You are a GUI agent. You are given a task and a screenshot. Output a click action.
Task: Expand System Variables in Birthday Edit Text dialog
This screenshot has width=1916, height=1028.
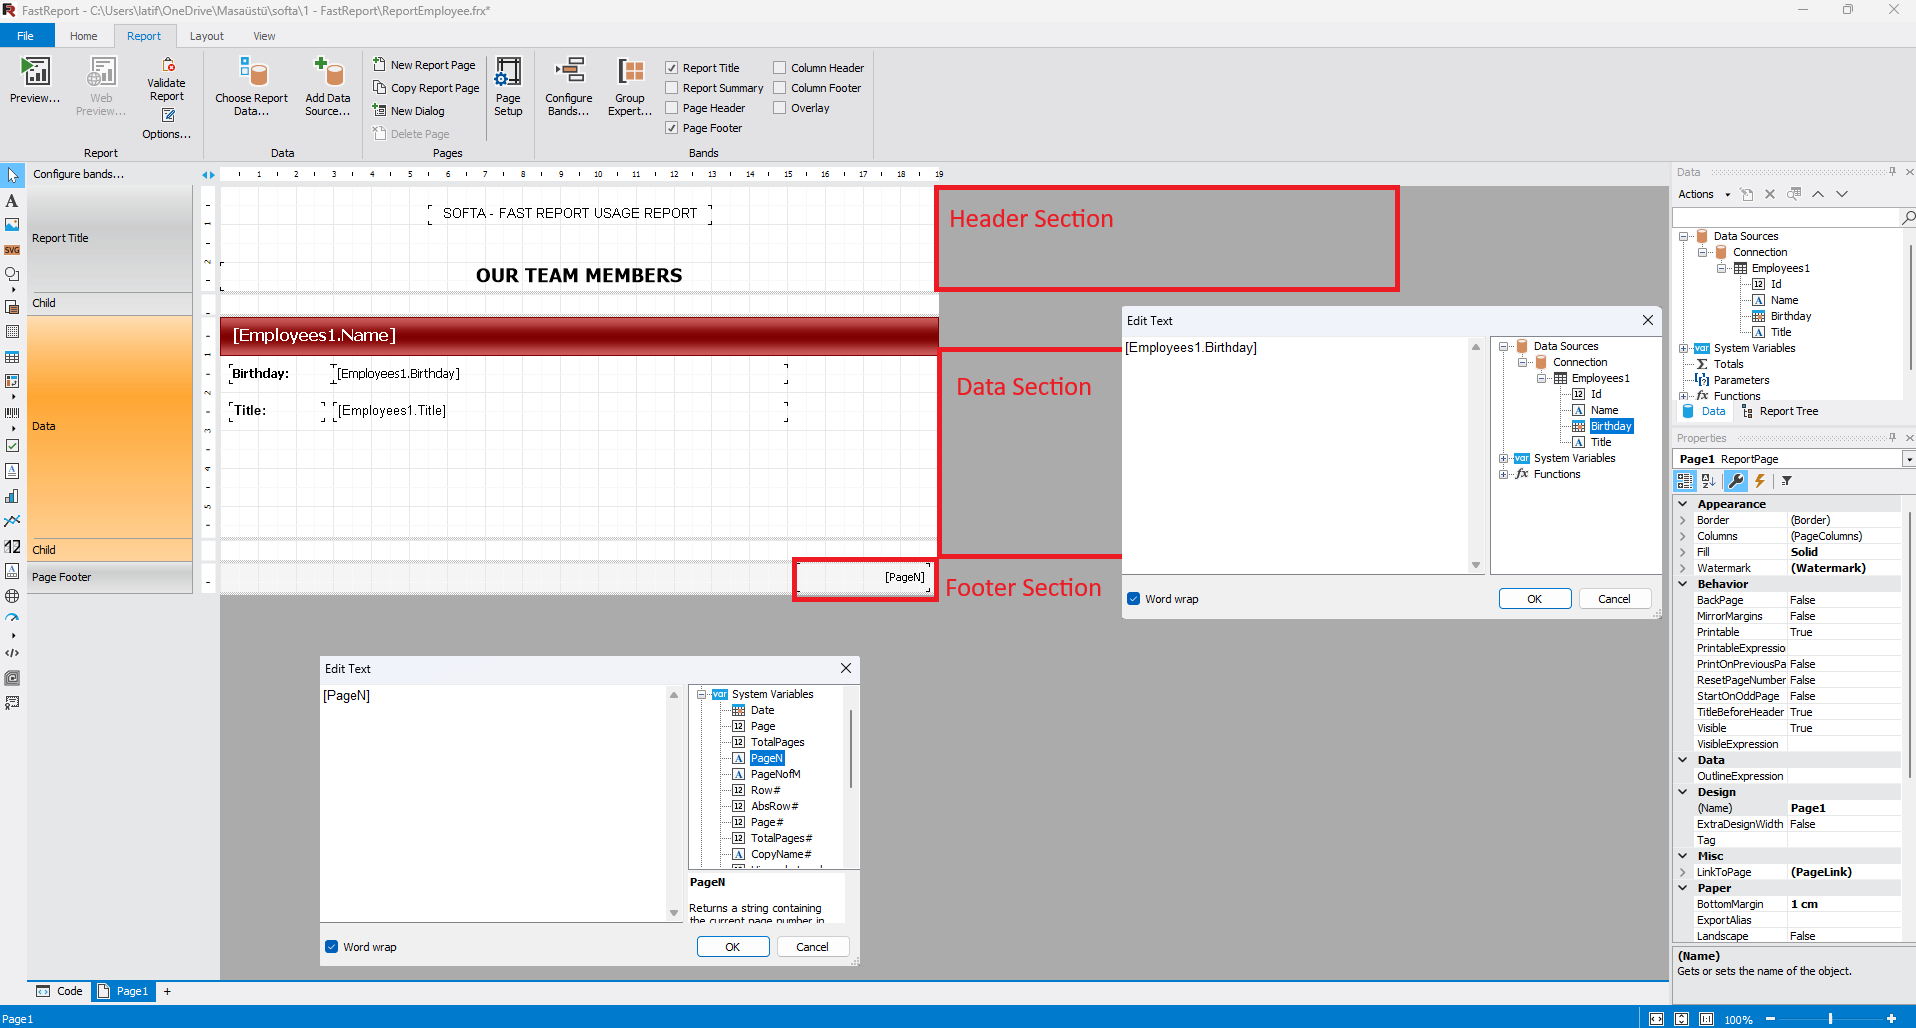tap(1504, 459)
